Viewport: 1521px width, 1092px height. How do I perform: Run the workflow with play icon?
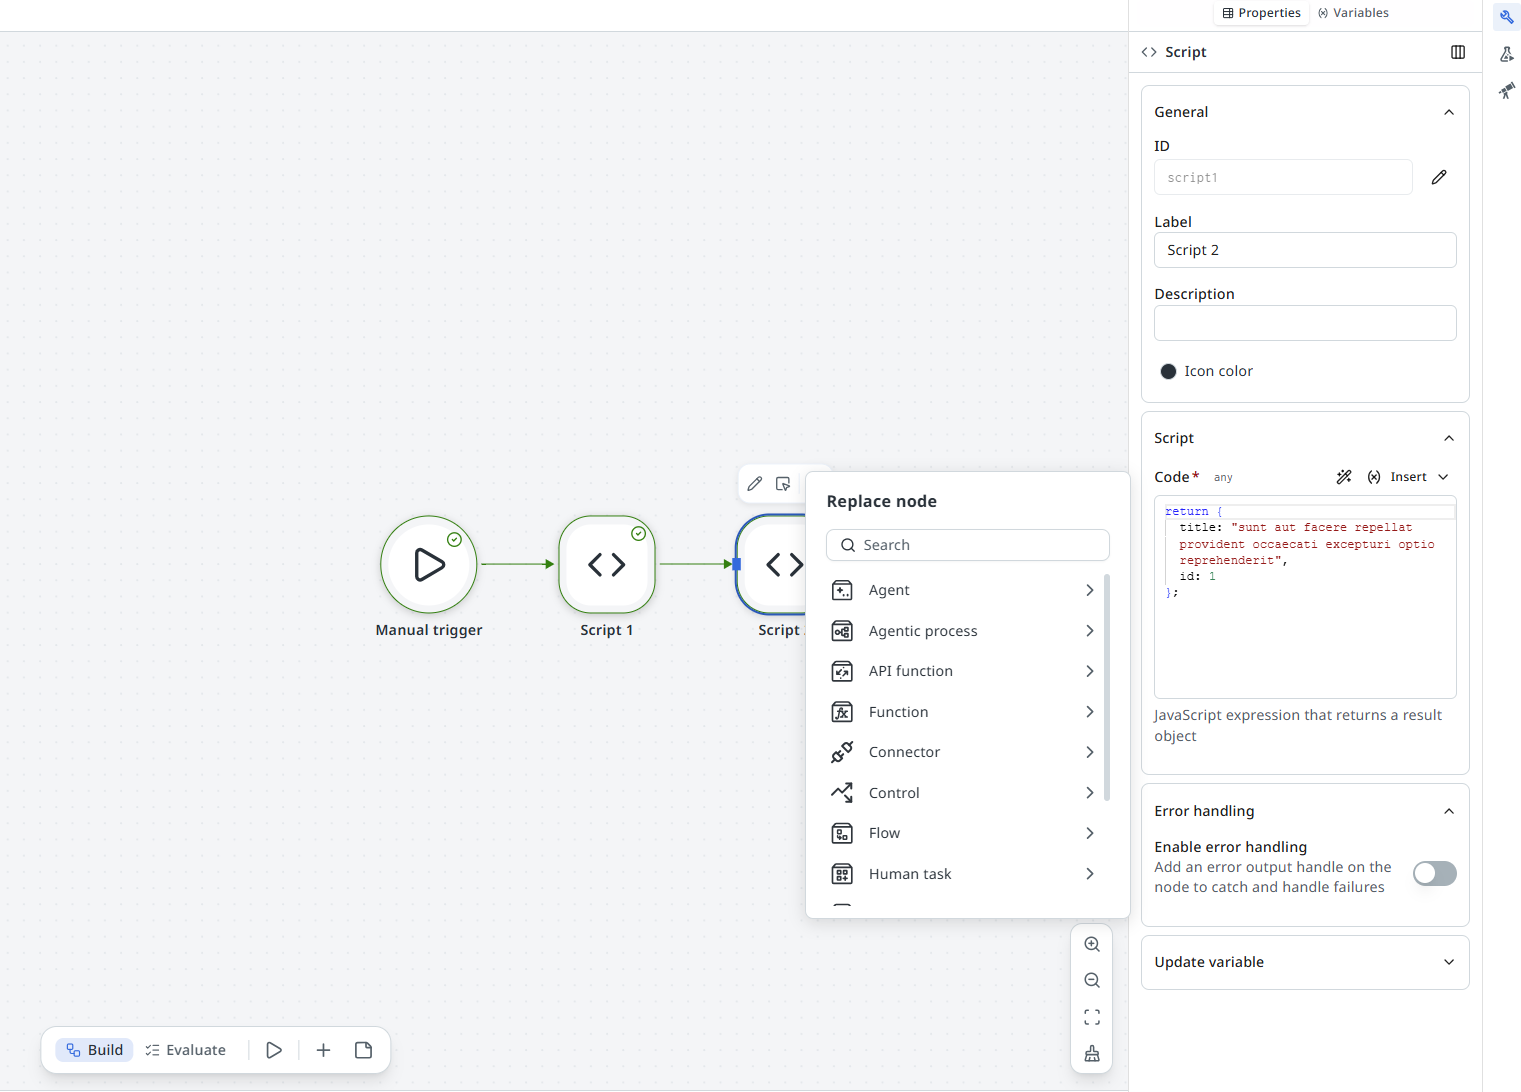coord(274,1050)
